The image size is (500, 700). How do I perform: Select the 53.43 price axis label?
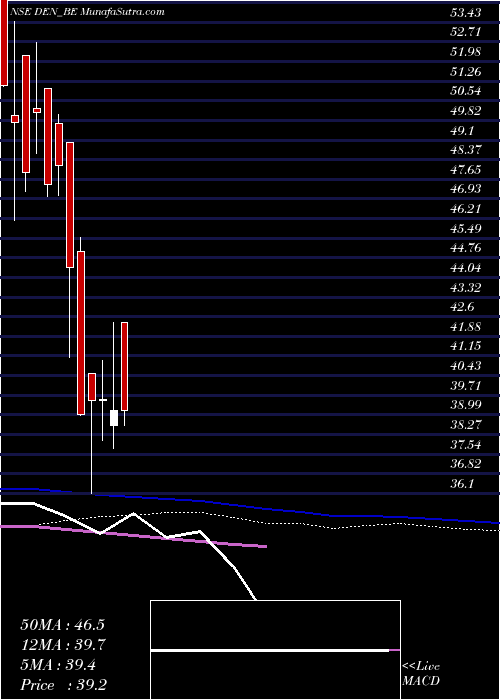[x=465, y=13]
